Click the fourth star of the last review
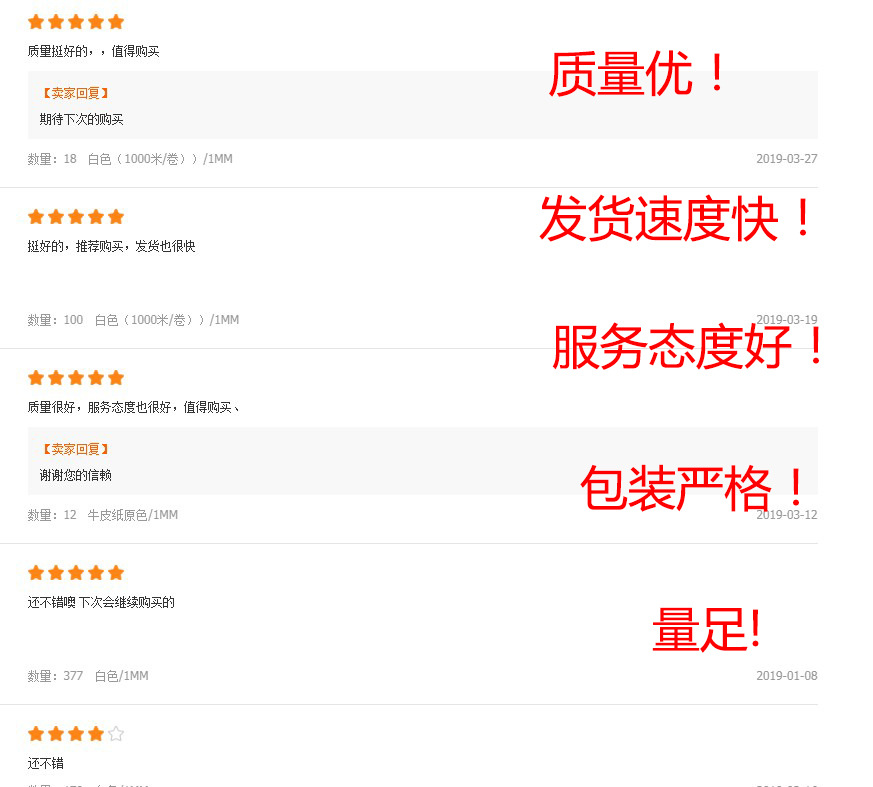873x787 pixels. (x=96, y=734)
